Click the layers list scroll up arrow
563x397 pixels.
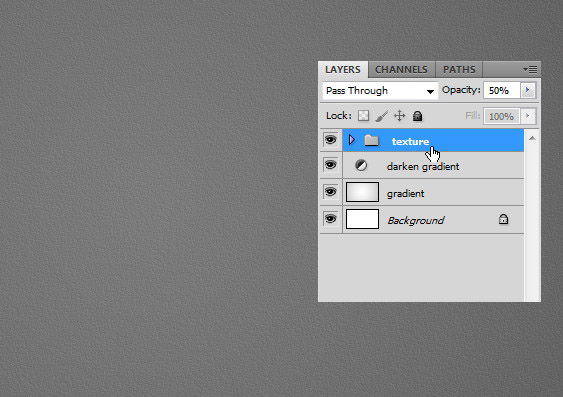[x=532, y=139]
